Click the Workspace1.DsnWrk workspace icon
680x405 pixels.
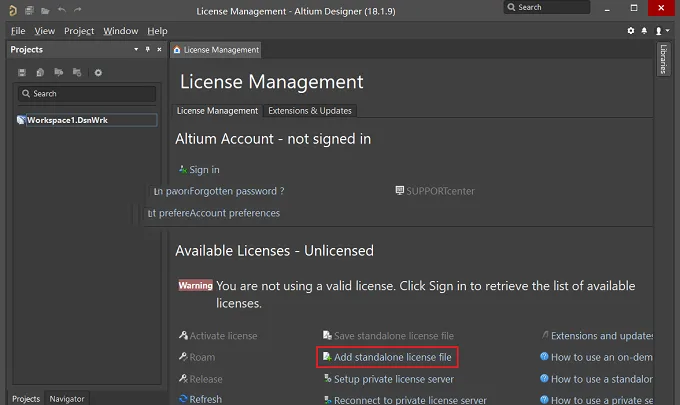pos(21,120)
